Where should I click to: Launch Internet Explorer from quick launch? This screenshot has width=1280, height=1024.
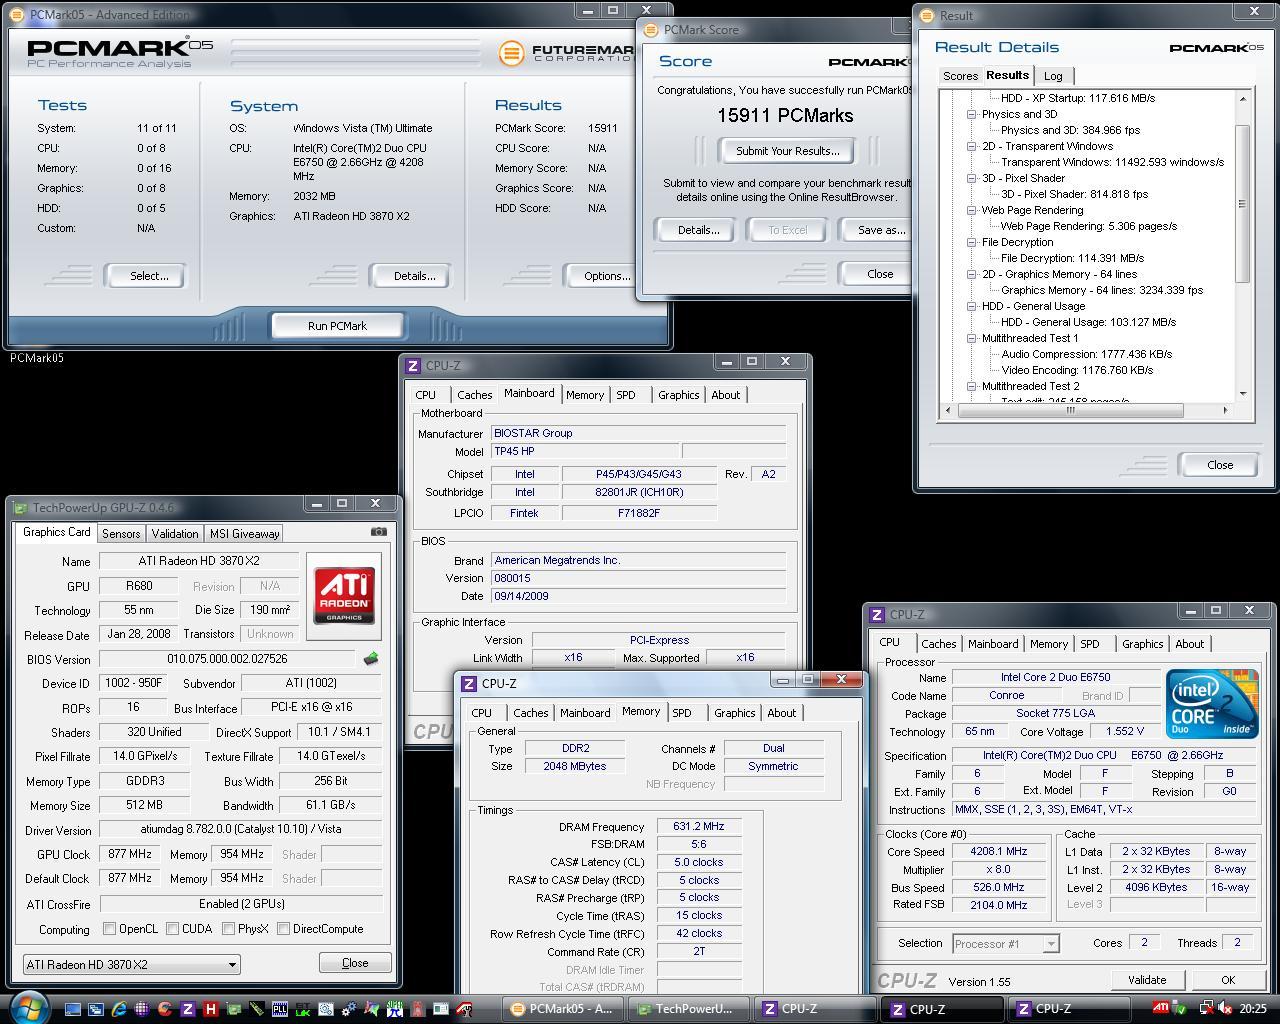(x=119, y=1009)
